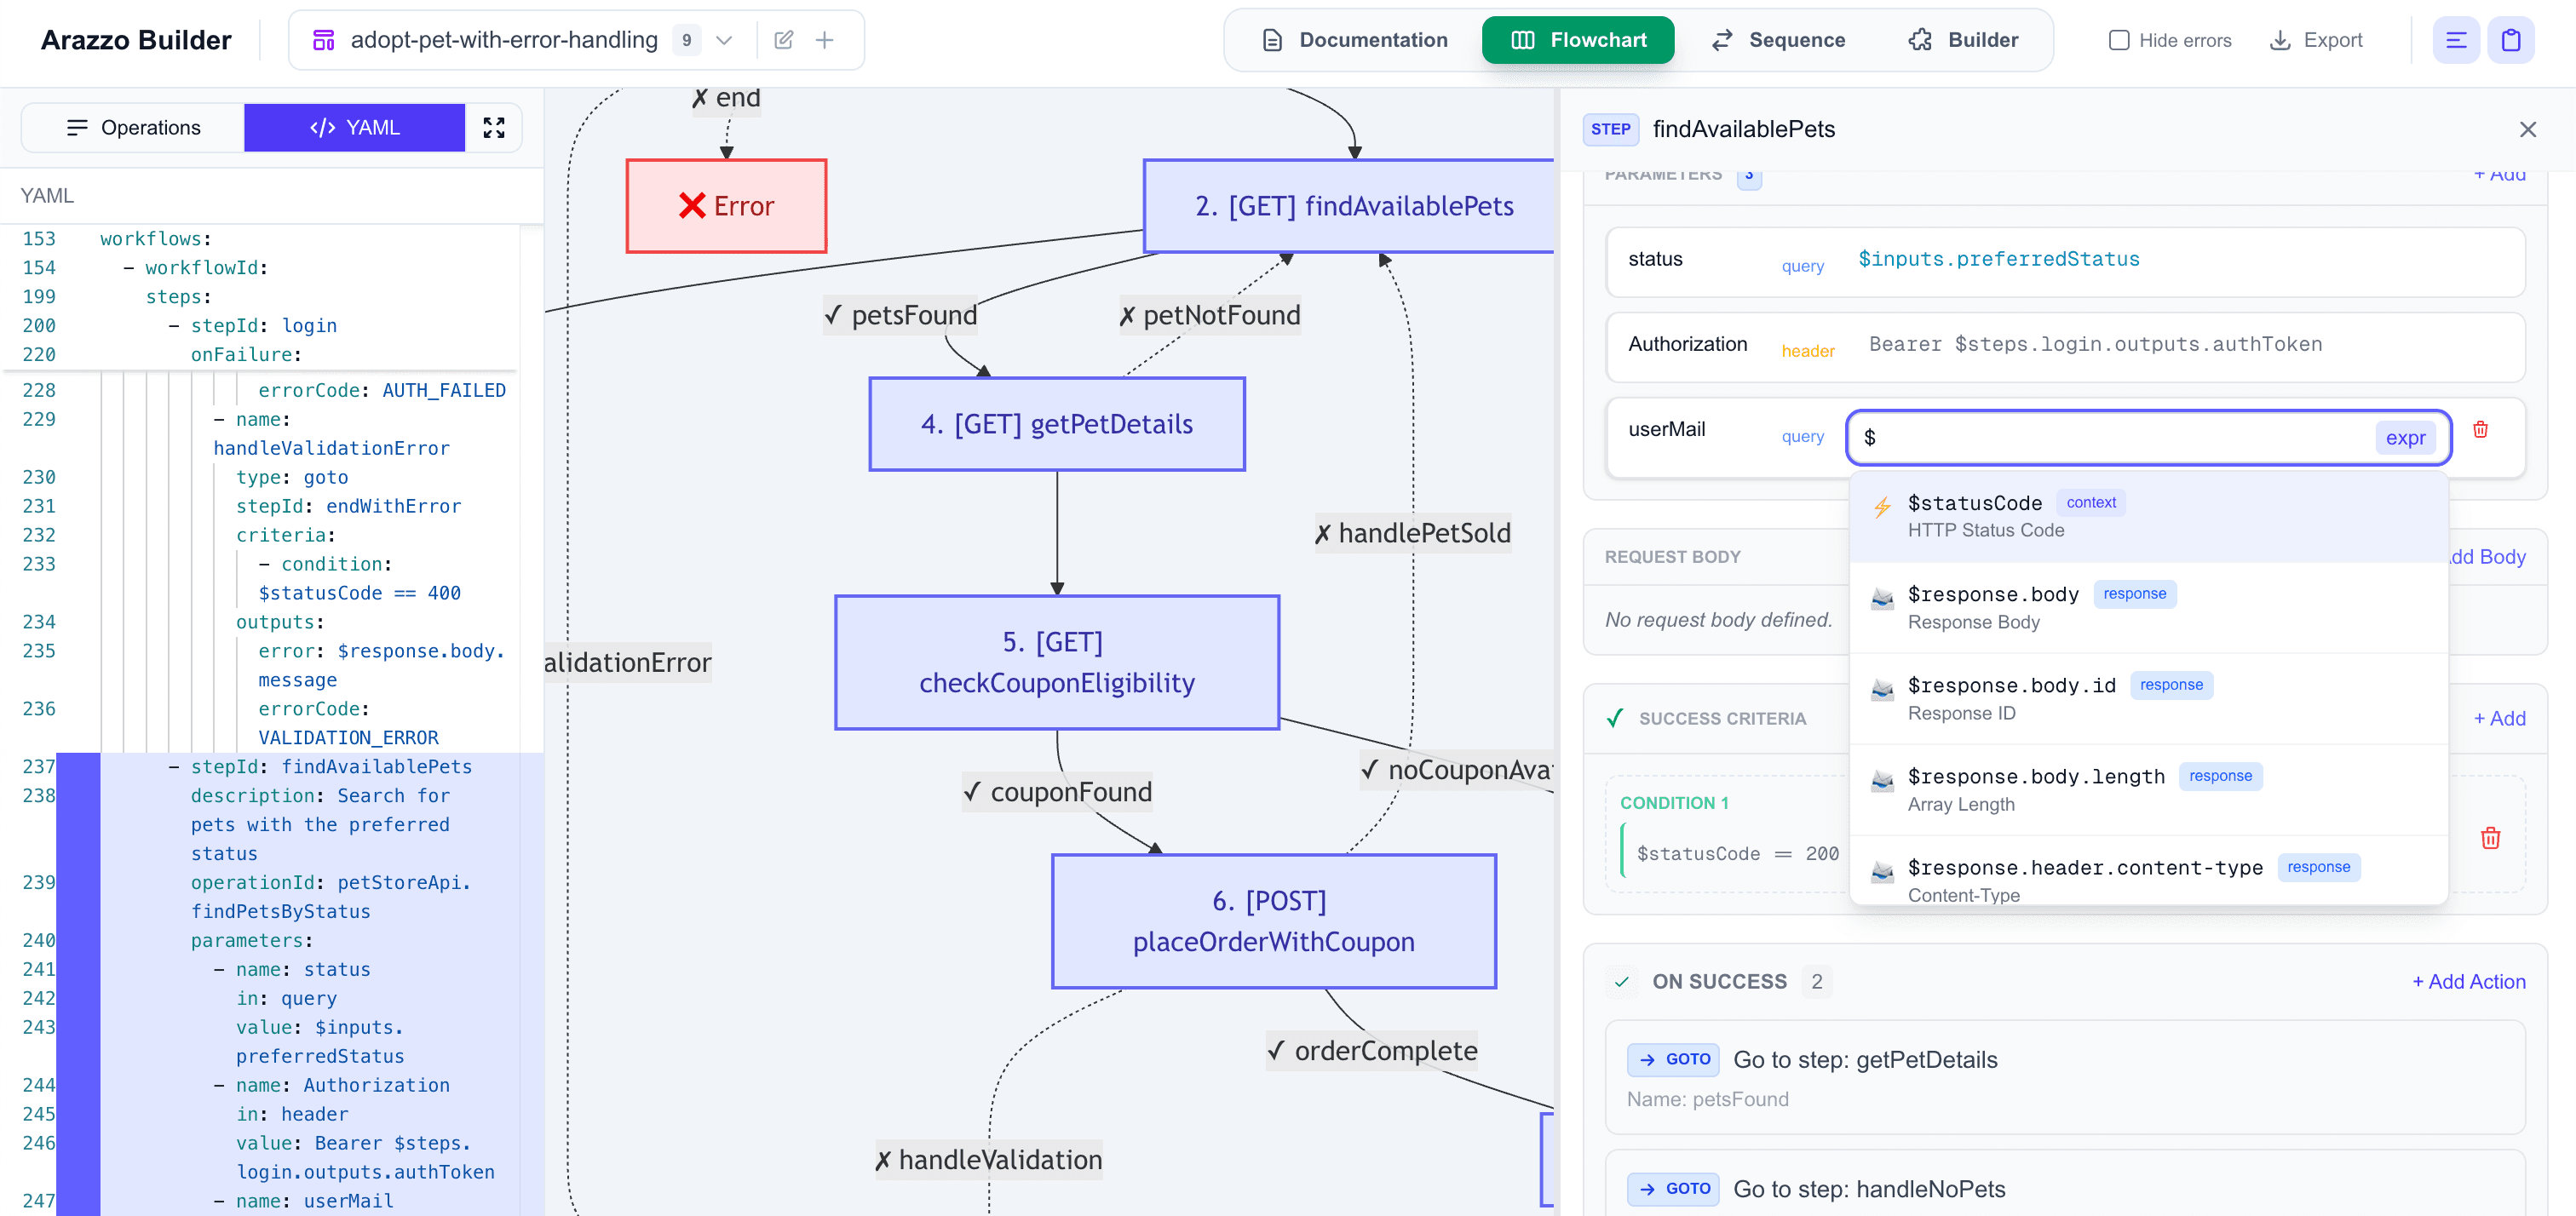Viewport: 2576px width, 1216px height.
Task: Delete the userMail parameter with its trash icon
Action: point(2481,430)
